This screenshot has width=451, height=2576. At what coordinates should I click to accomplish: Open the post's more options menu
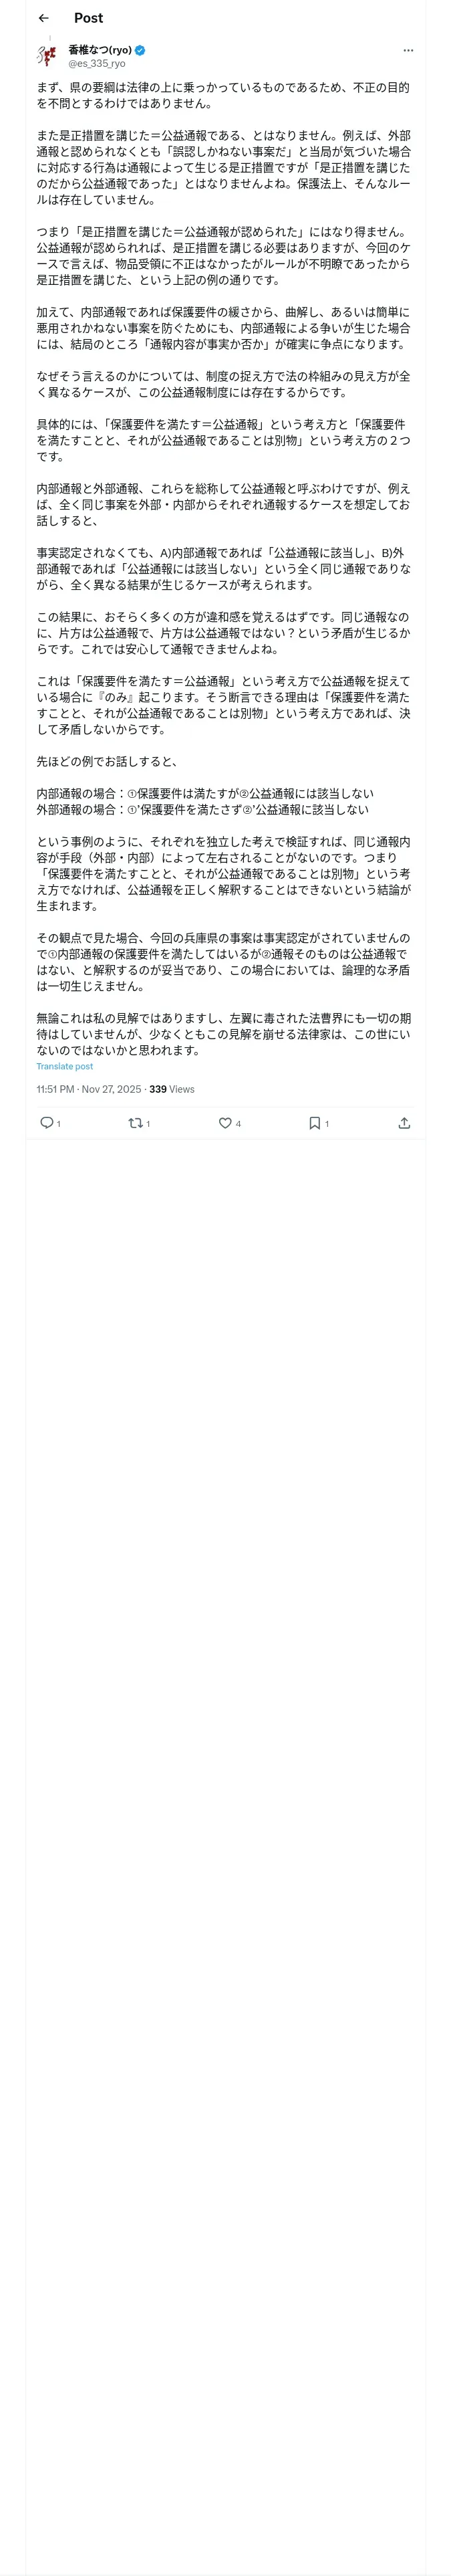408,50
